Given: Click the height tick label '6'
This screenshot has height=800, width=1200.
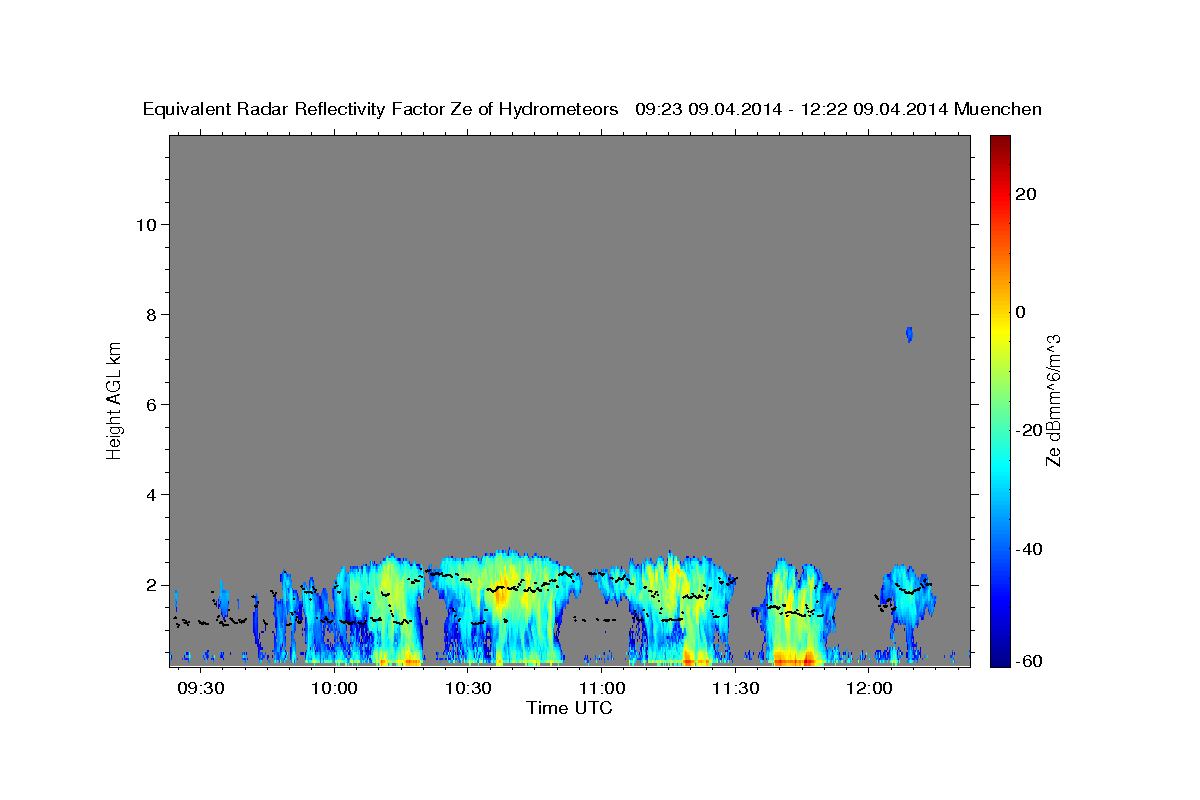Looking at the screenshot, I should coord(153,405).
